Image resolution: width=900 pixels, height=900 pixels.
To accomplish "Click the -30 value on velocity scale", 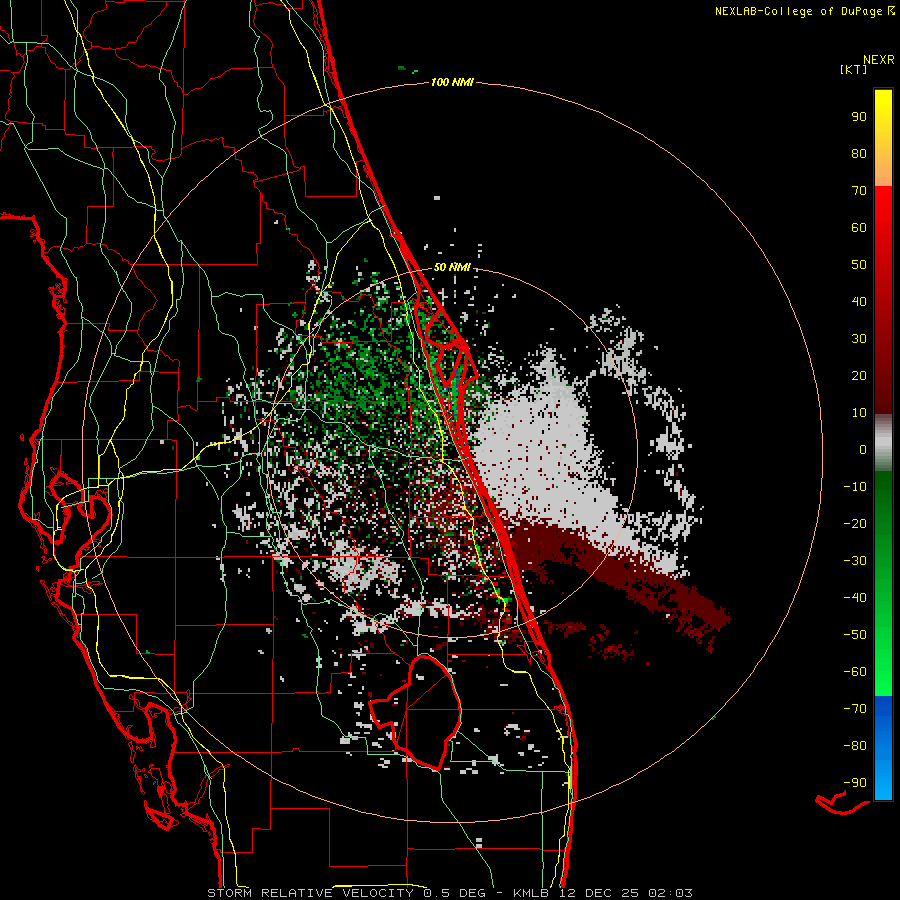I will point(855,561).
